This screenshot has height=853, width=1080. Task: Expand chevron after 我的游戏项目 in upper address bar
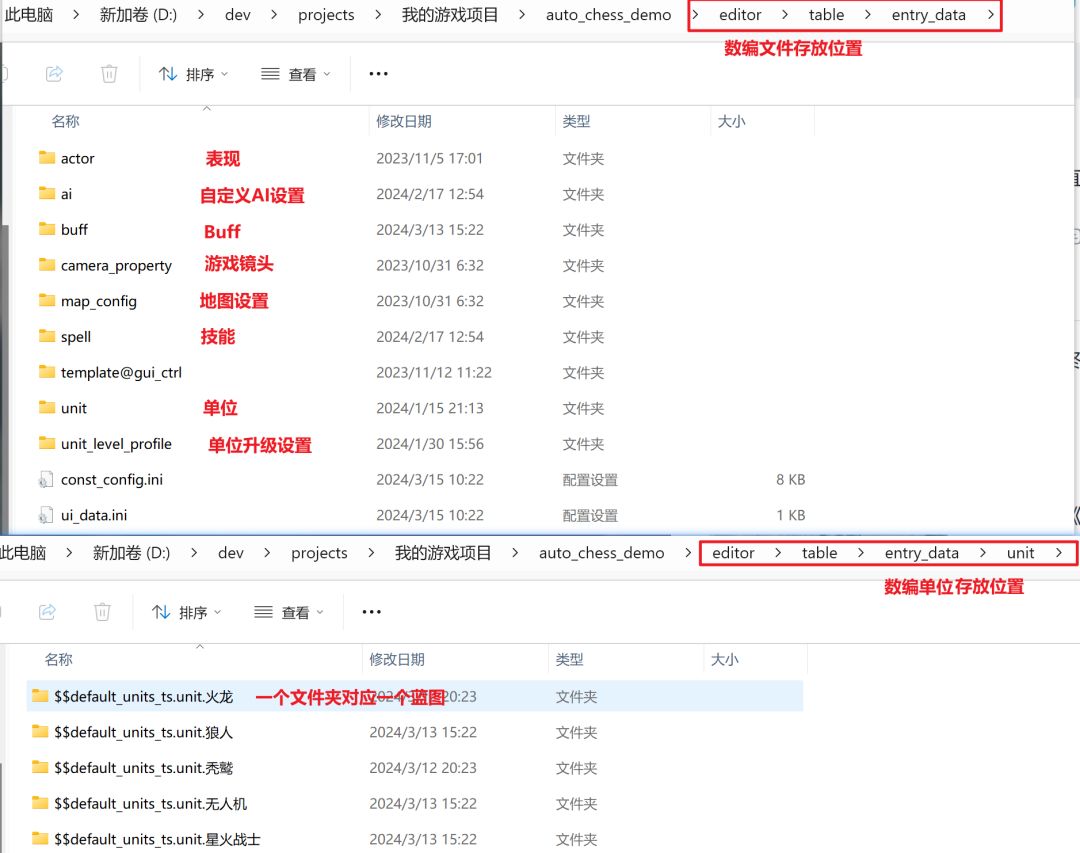[521, 14]
